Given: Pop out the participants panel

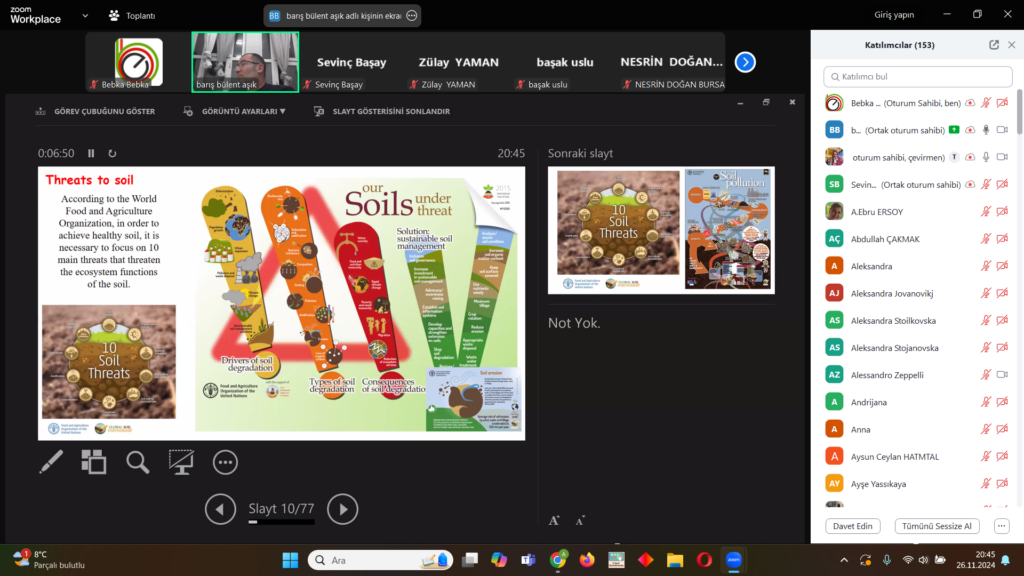Looking at the screenshot, I should [993, 45].
